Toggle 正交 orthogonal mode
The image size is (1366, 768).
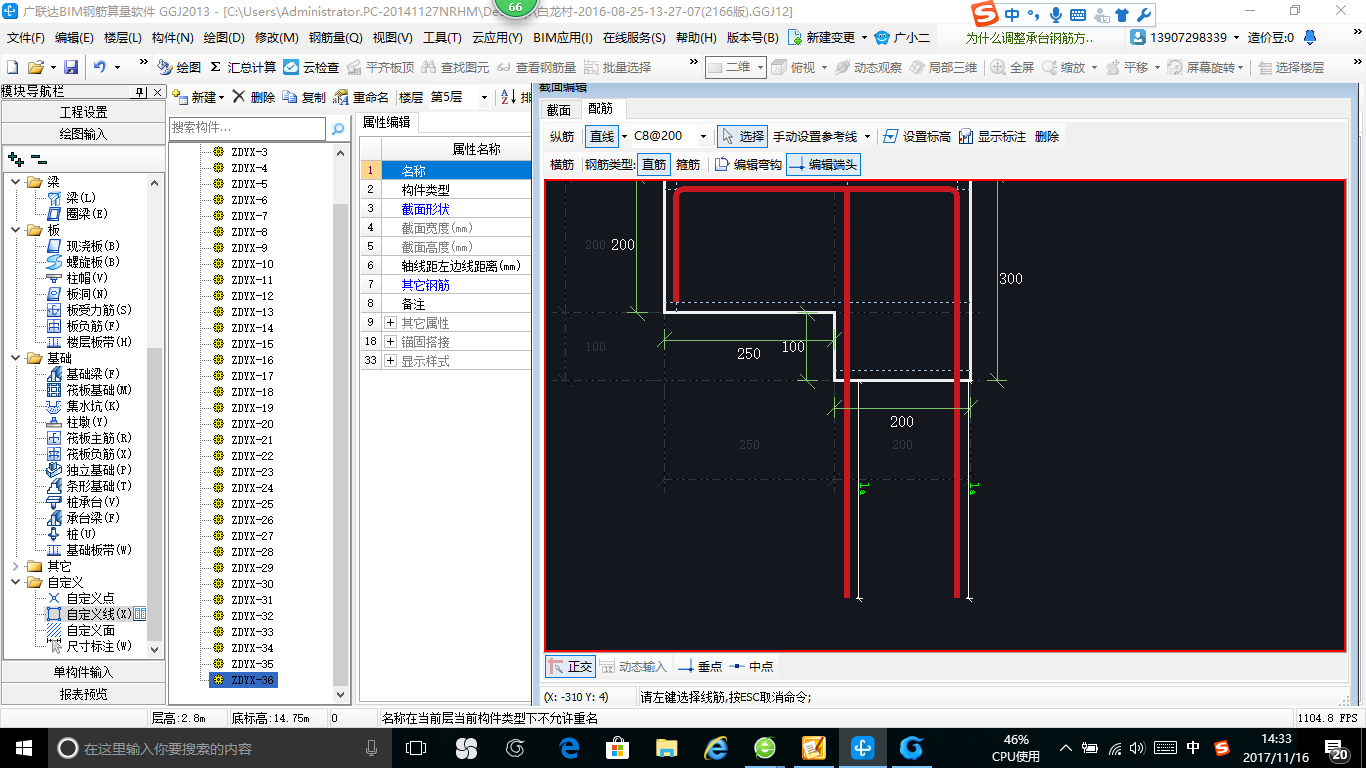pyautogui.click(x=570, y=666)
